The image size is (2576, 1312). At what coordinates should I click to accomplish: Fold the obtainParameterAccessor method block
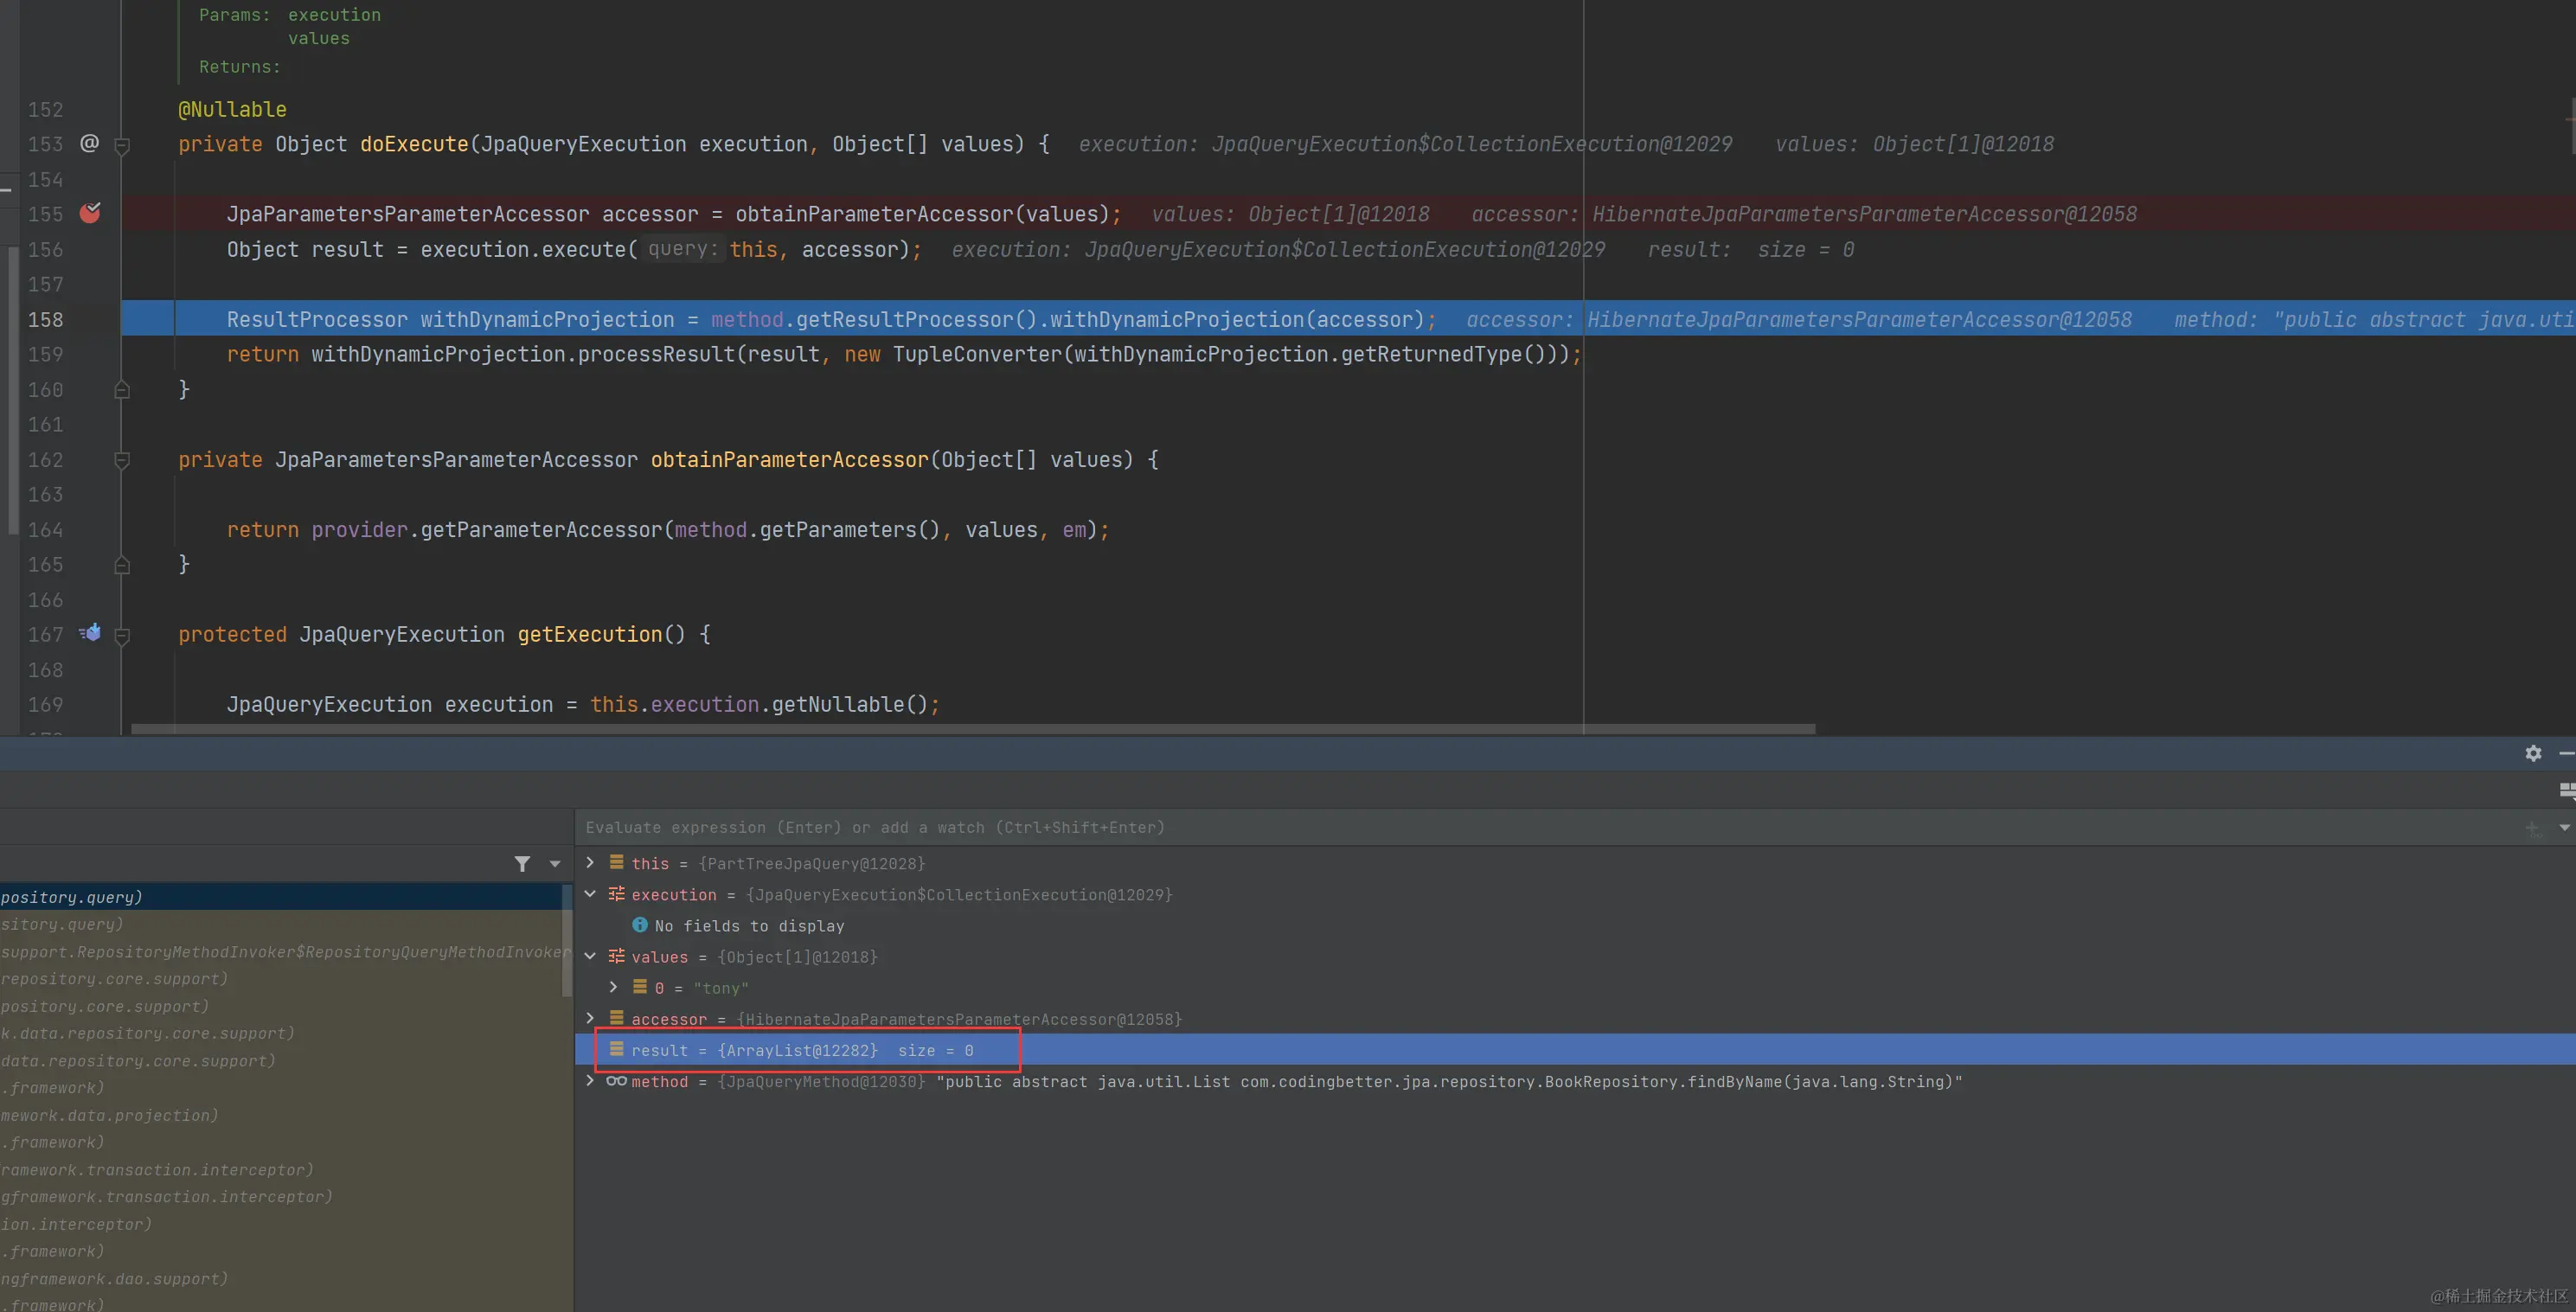(x=122, y=460)
